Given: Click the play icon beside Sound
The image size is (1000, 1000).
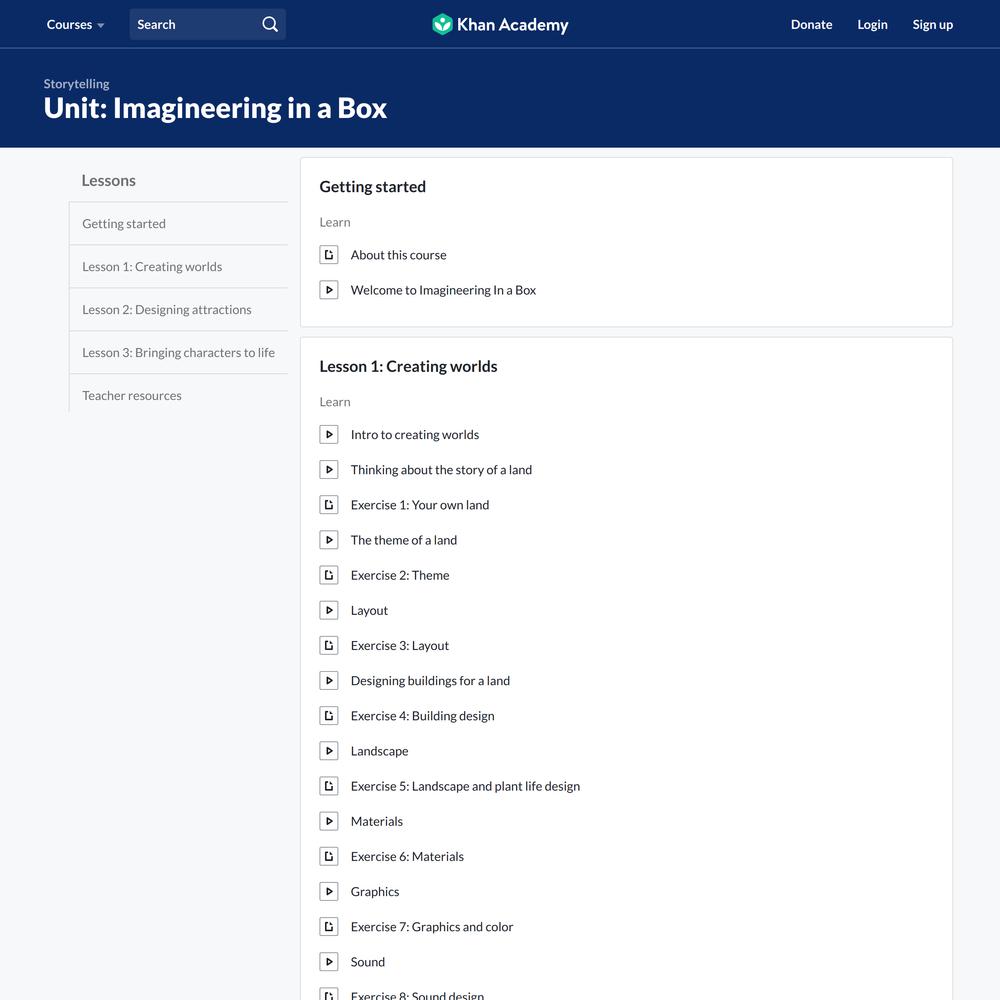Looking at the screenshot, I should tap(329, 962).
